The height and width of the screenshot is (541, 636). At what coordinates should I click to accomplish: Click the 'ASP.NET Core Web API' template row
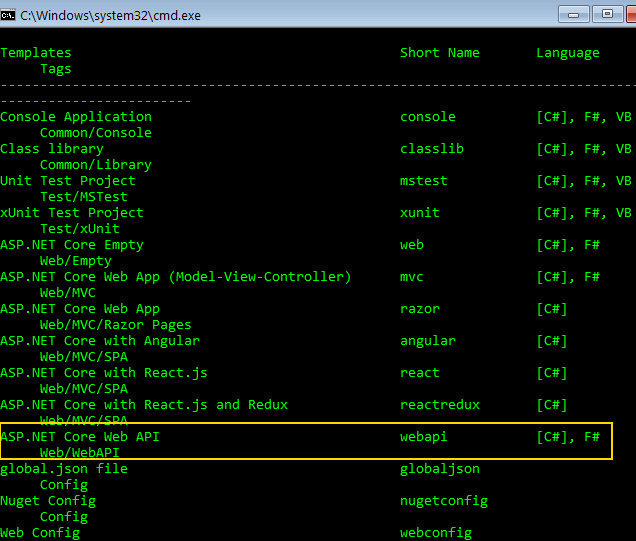pos(80,437)
